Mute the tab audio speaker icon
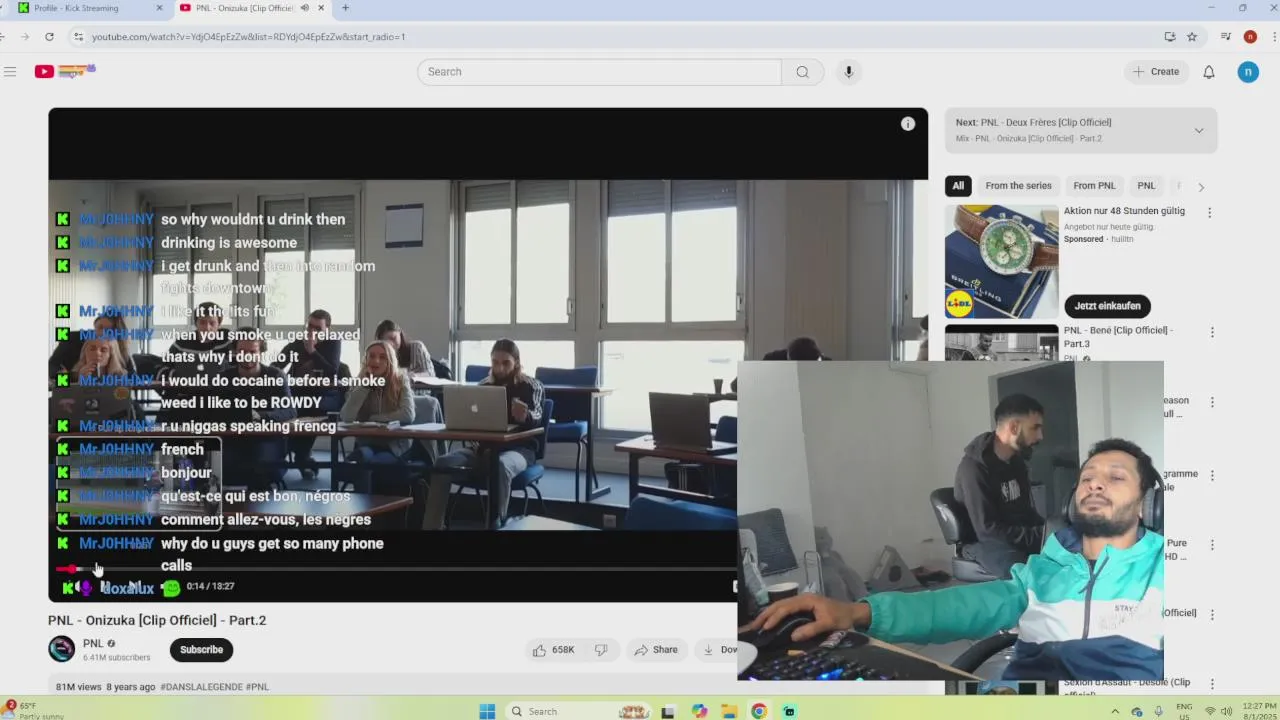The image size is (1280, 720). 305,8
